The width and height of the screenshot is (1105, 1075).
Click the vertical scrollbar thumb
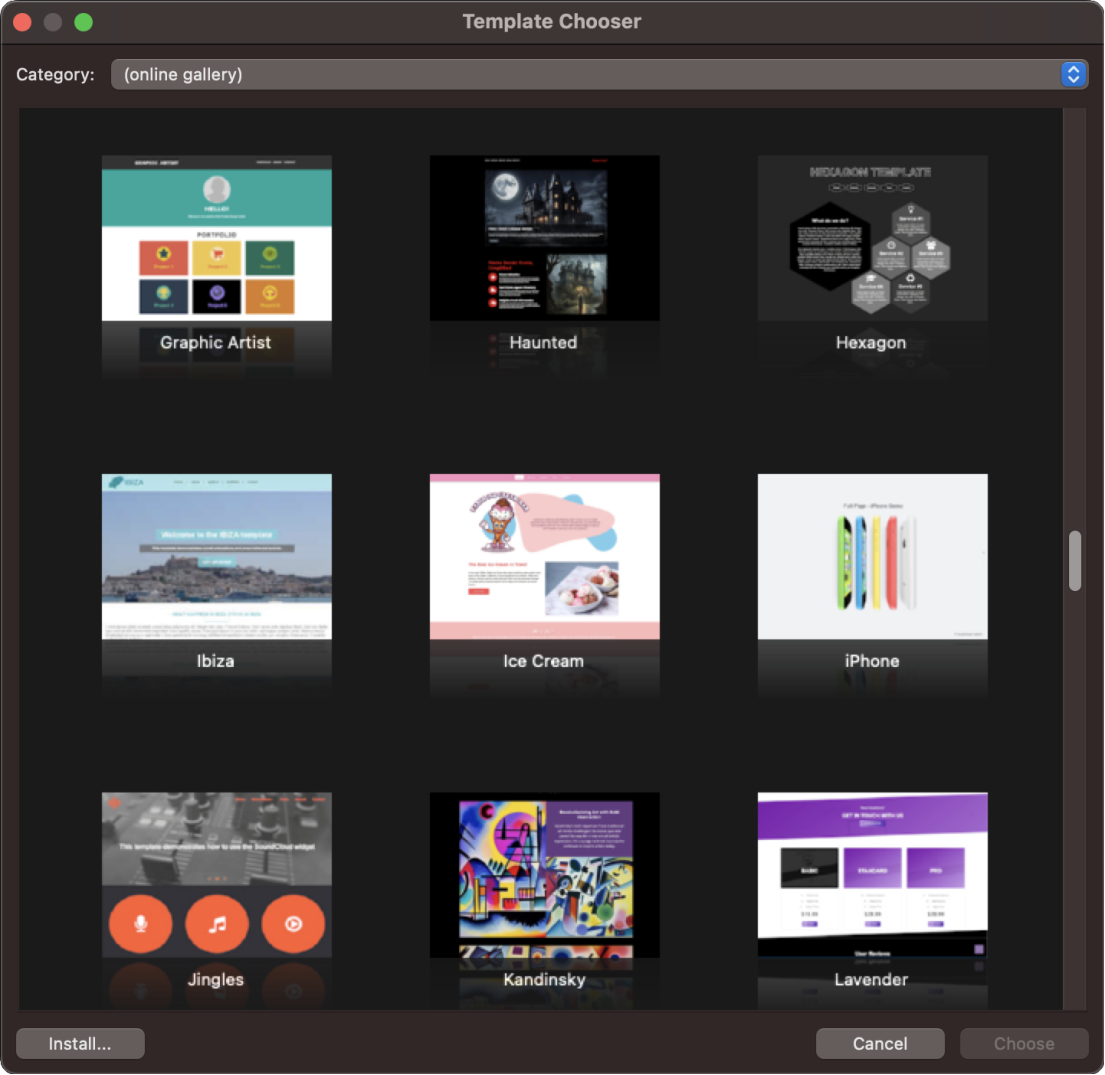(1075, 561)
